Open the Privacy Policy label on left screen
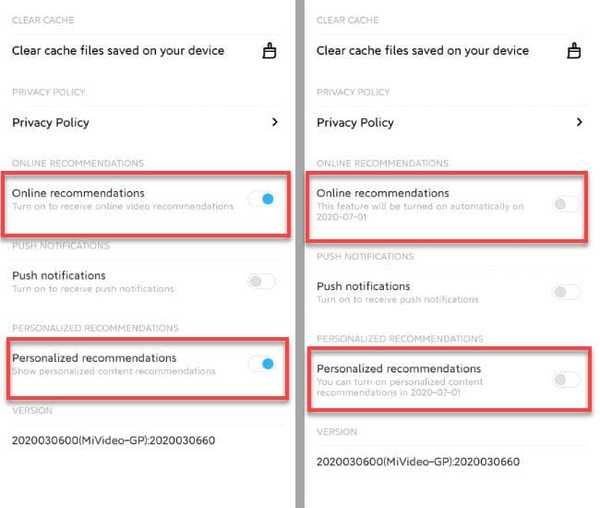The image size is (600, 508). (51, 122)
